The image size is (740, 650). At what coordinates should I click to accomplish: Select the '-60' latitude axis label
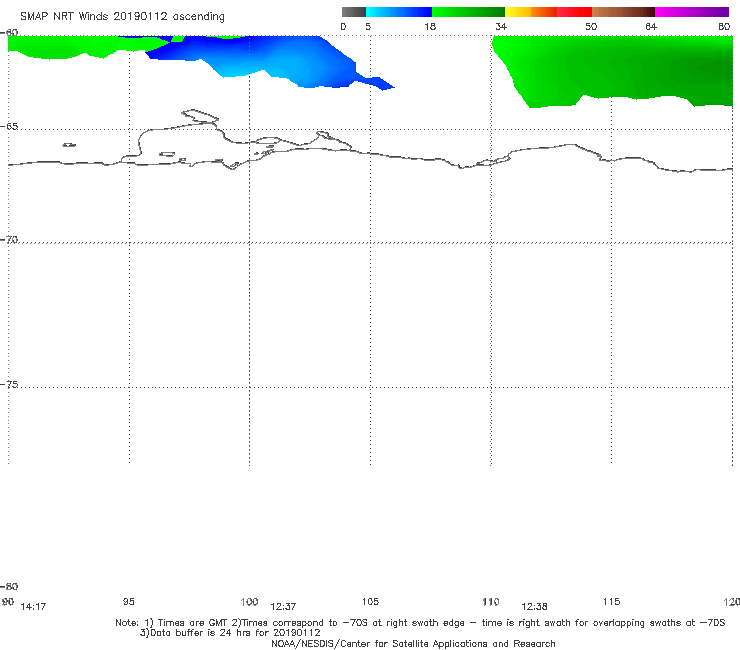tap(9, 32)
